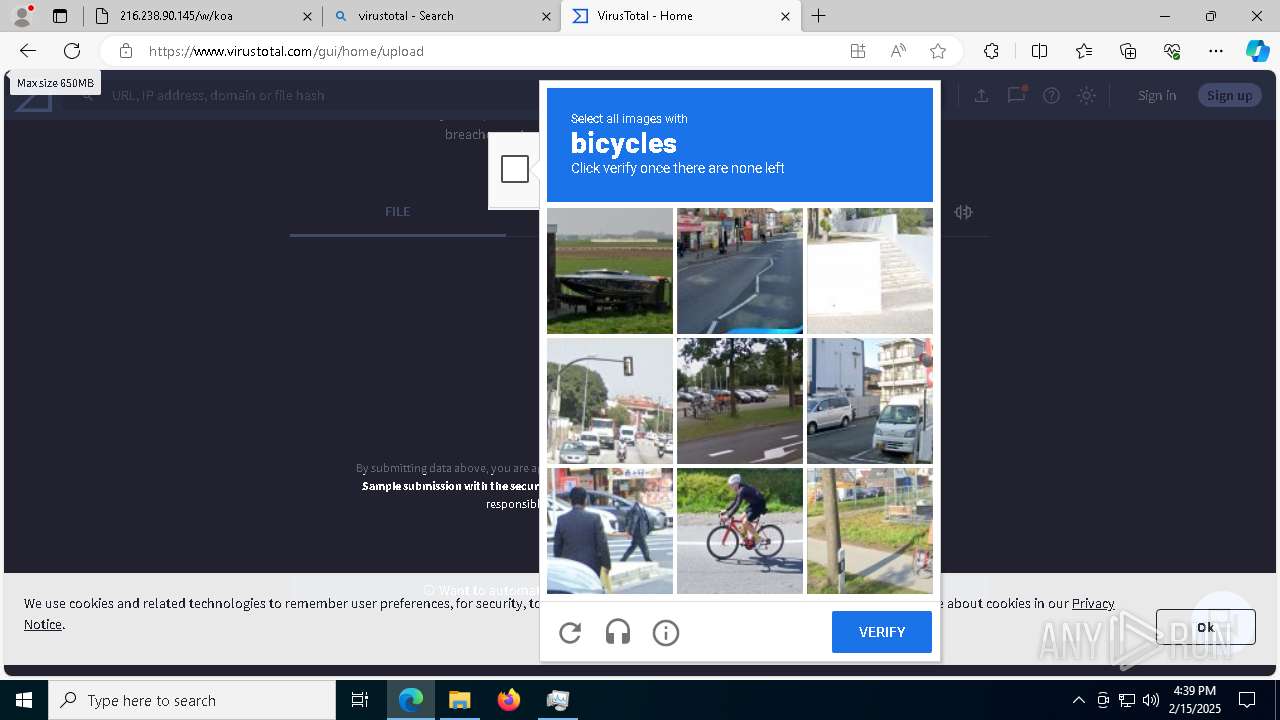Open browser Extensions menu
The width and height of the screenshot is (1280, 720).
coord(991,51)
